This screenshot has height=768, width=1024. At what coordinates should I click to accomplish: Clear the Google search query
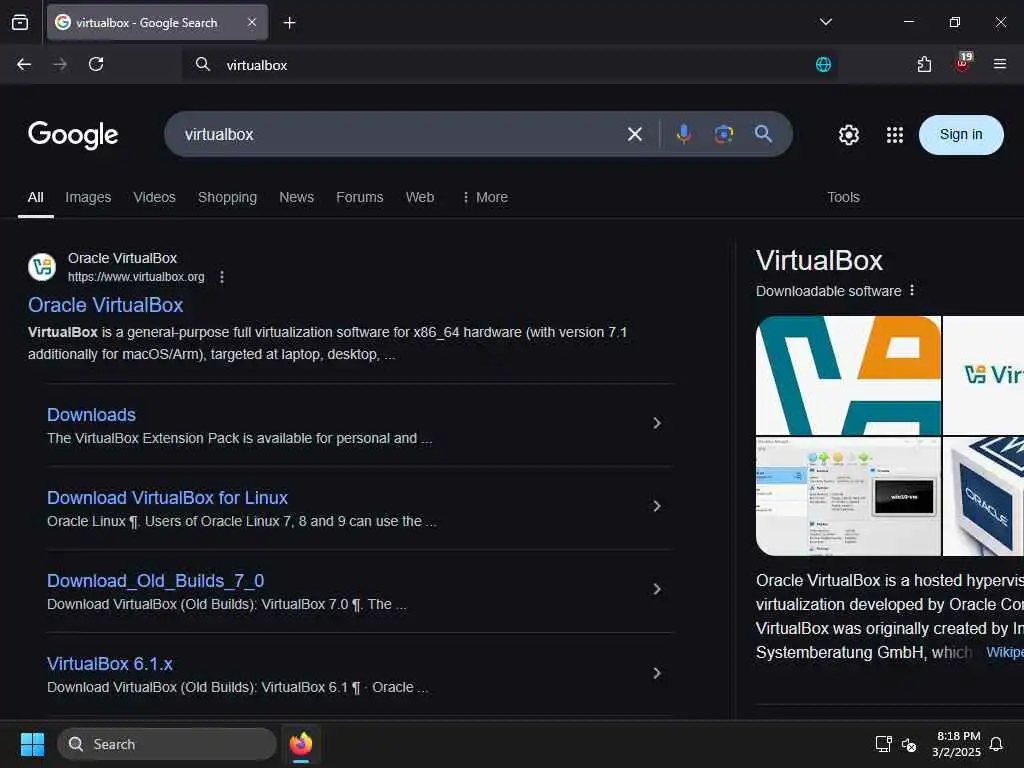click(635, 135)
